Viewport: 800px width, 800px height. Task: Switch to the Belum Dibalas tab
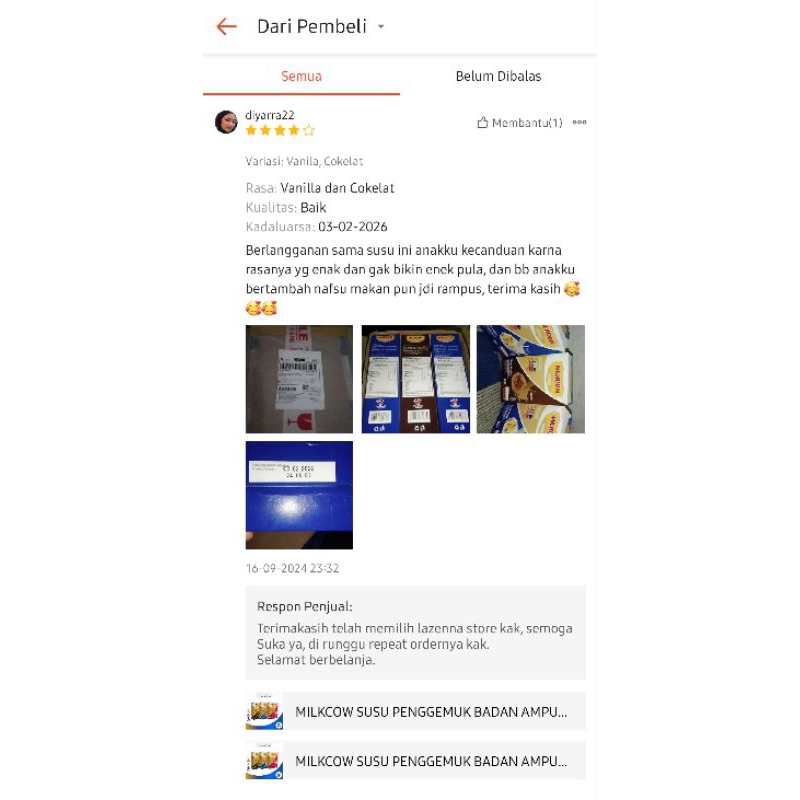point(498,77)
